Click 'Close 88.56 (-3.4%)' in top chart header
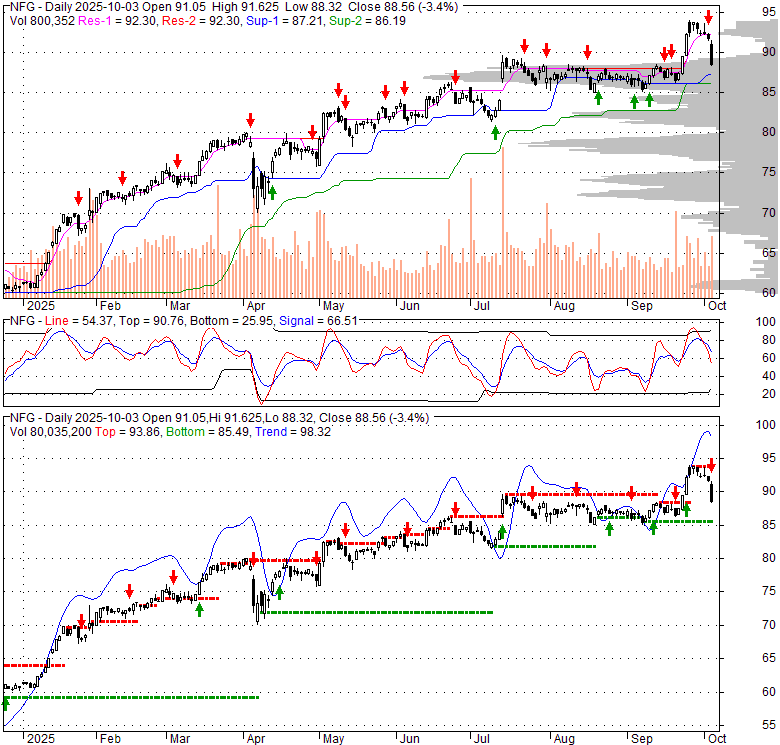Image resolution: width=780 pixels, height=745 pixels. tap(403, 7)
